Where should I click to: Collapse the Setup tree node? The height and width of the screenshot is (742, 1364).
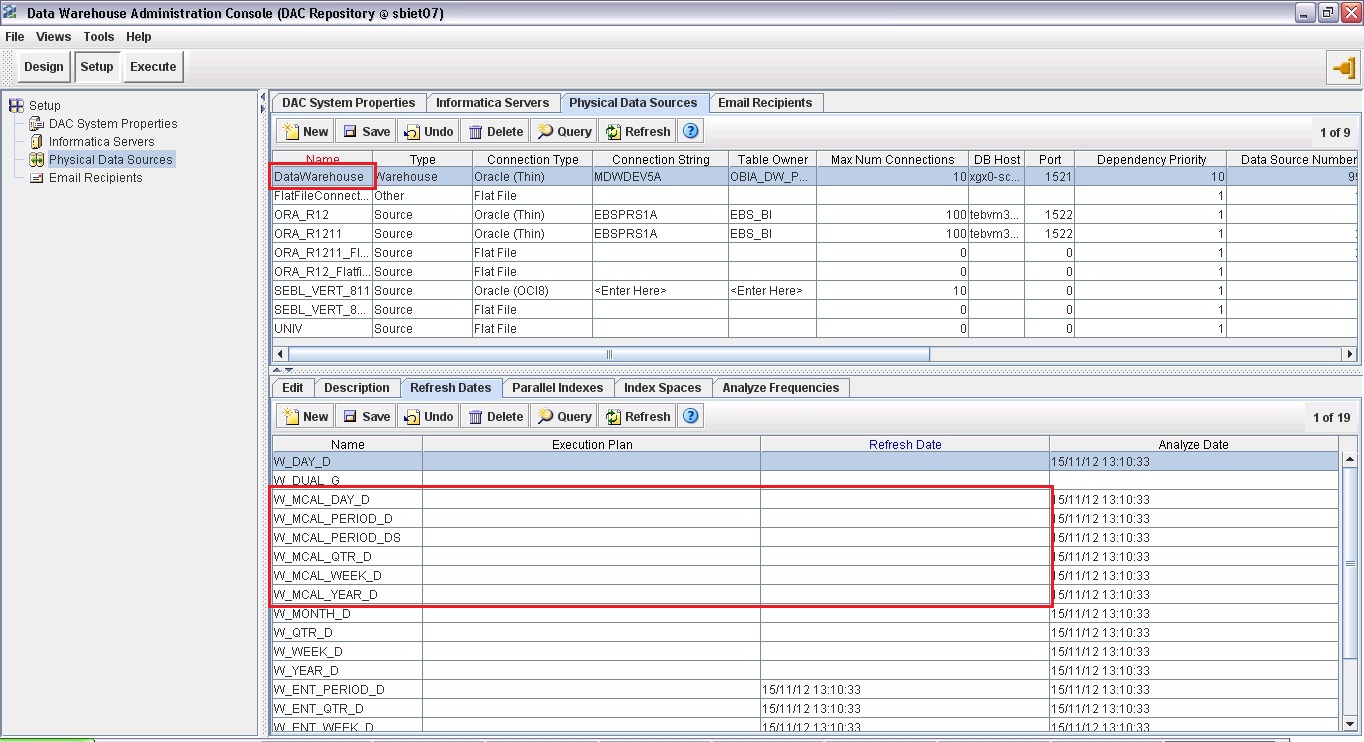(15, 105)
